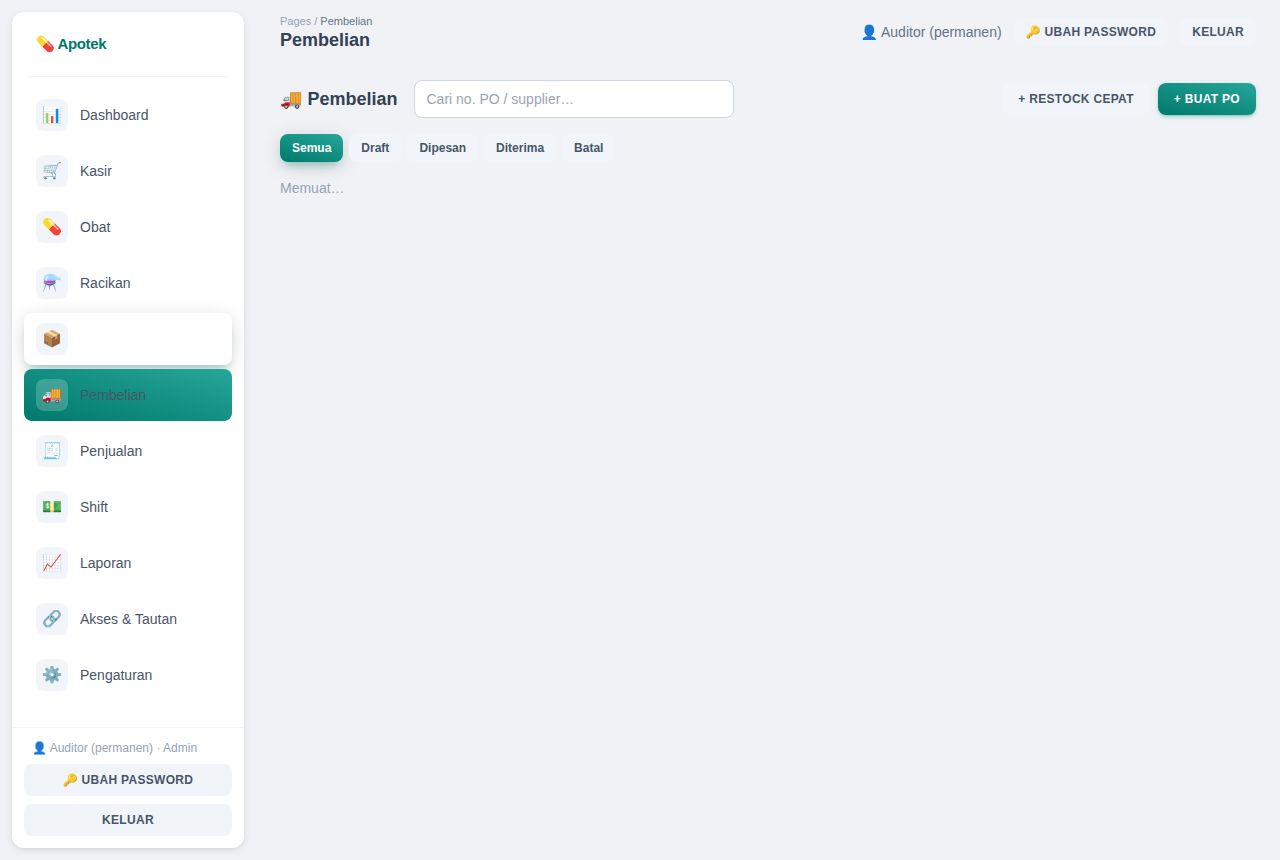
Task: Select the Pembelian truck icon in the sidebar
Action: tap(52, 395)
